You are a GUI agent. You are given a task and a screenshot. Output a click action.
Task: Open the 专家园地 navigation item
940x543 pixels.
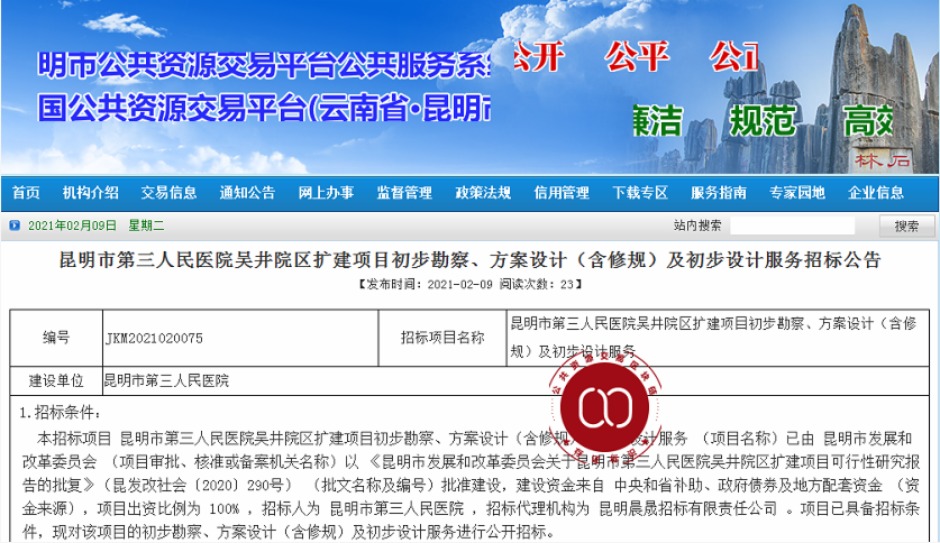click(797, 193)
